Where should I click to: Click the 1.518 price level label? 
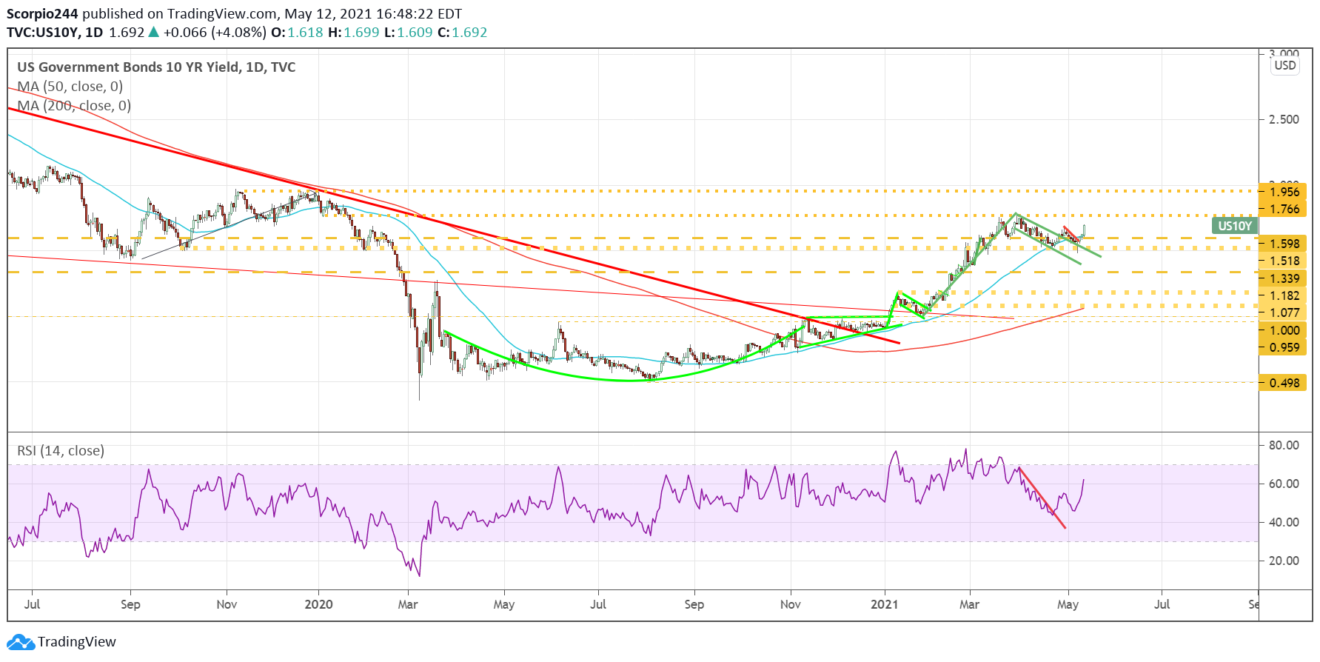1281,261
